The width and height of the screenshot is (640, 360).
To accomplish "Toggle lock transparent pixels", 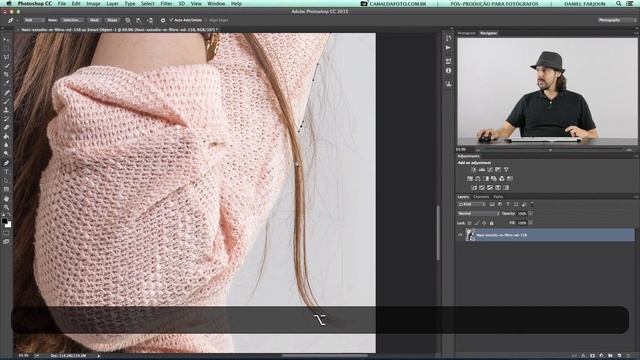I will tap(469, 223).
